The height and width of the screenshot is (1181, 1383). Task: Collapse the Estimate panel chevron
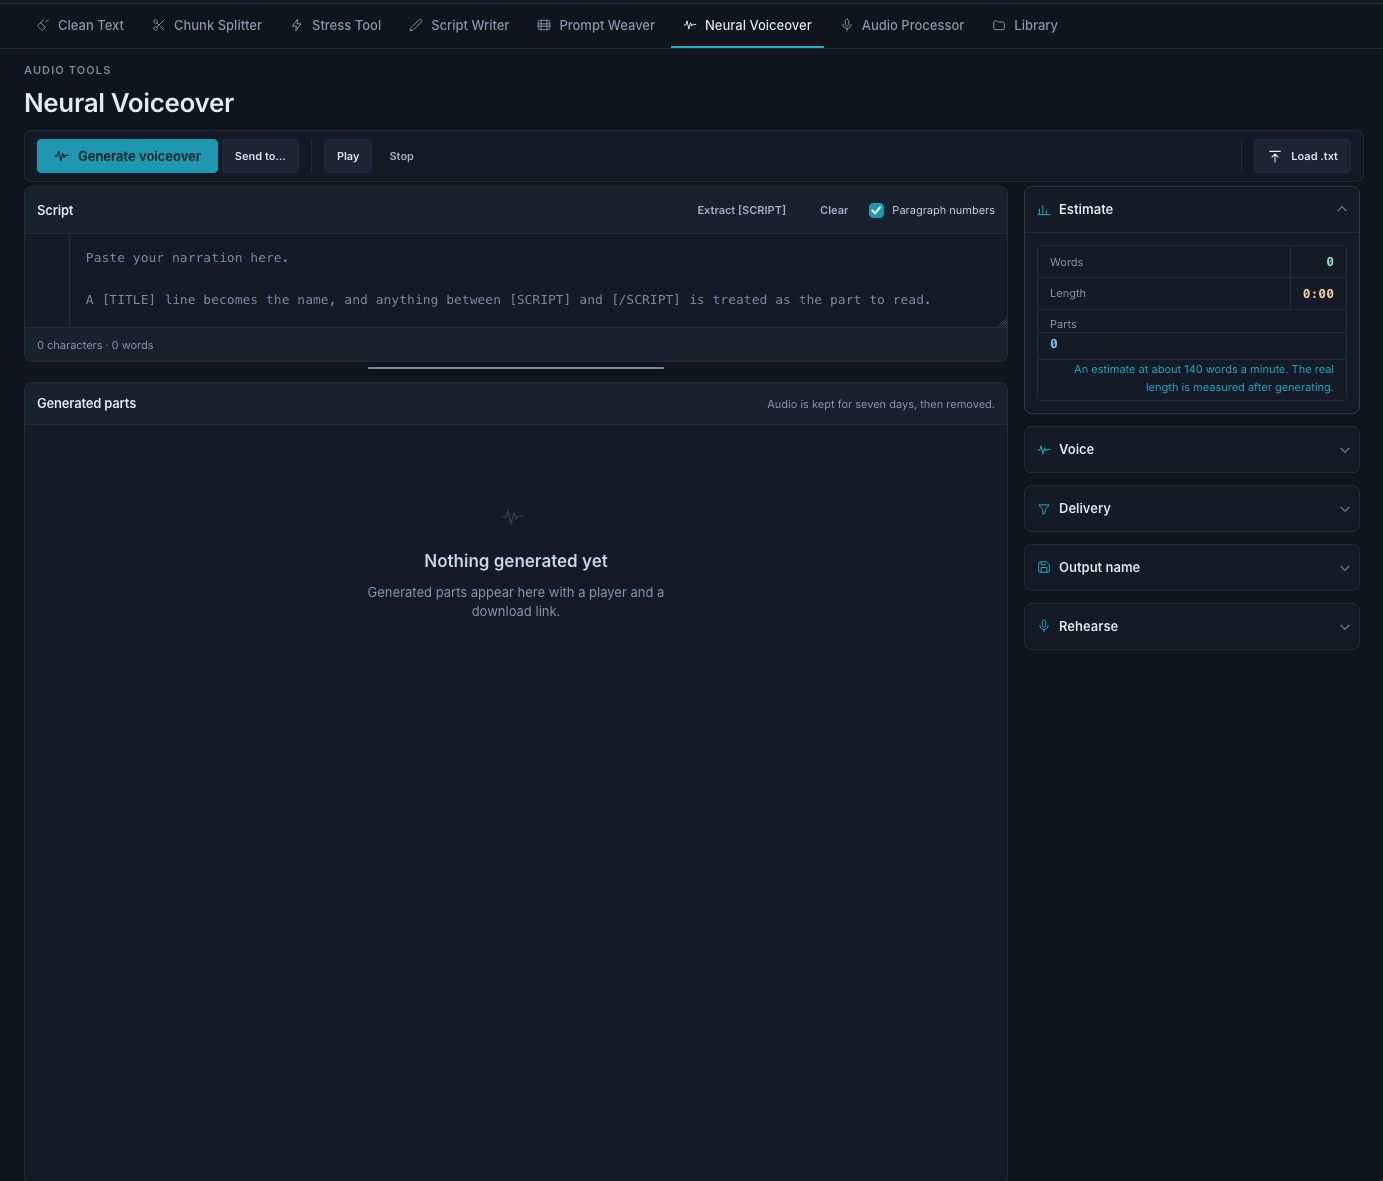pos(1342,209)
